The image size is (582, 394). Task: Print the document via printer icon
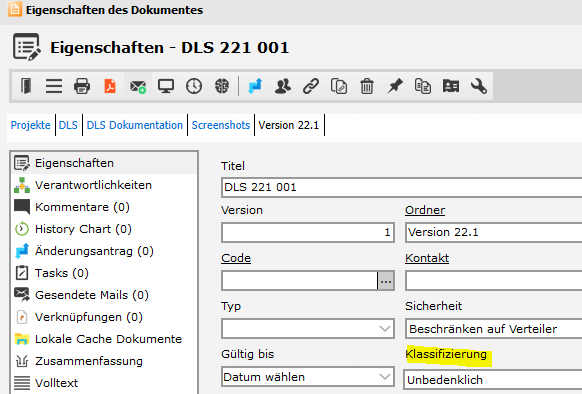coord(82,86)
